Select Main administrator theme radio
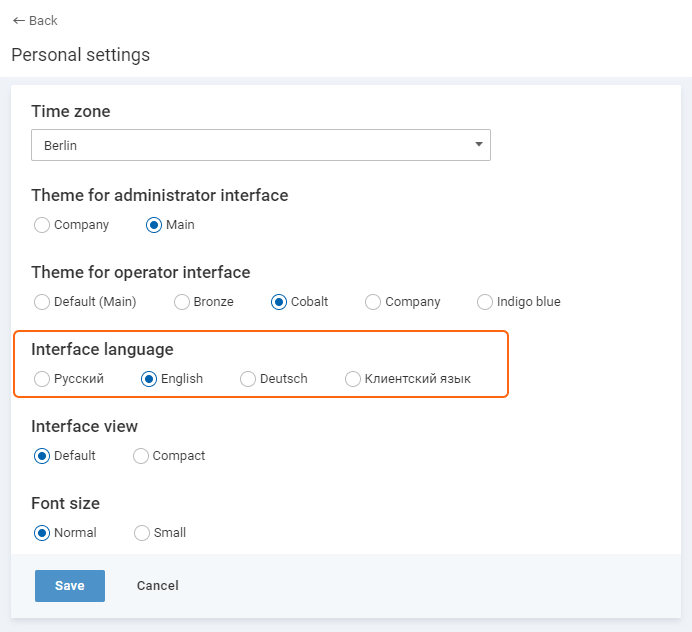Screen dimensions: 692x632 [154, 225]
